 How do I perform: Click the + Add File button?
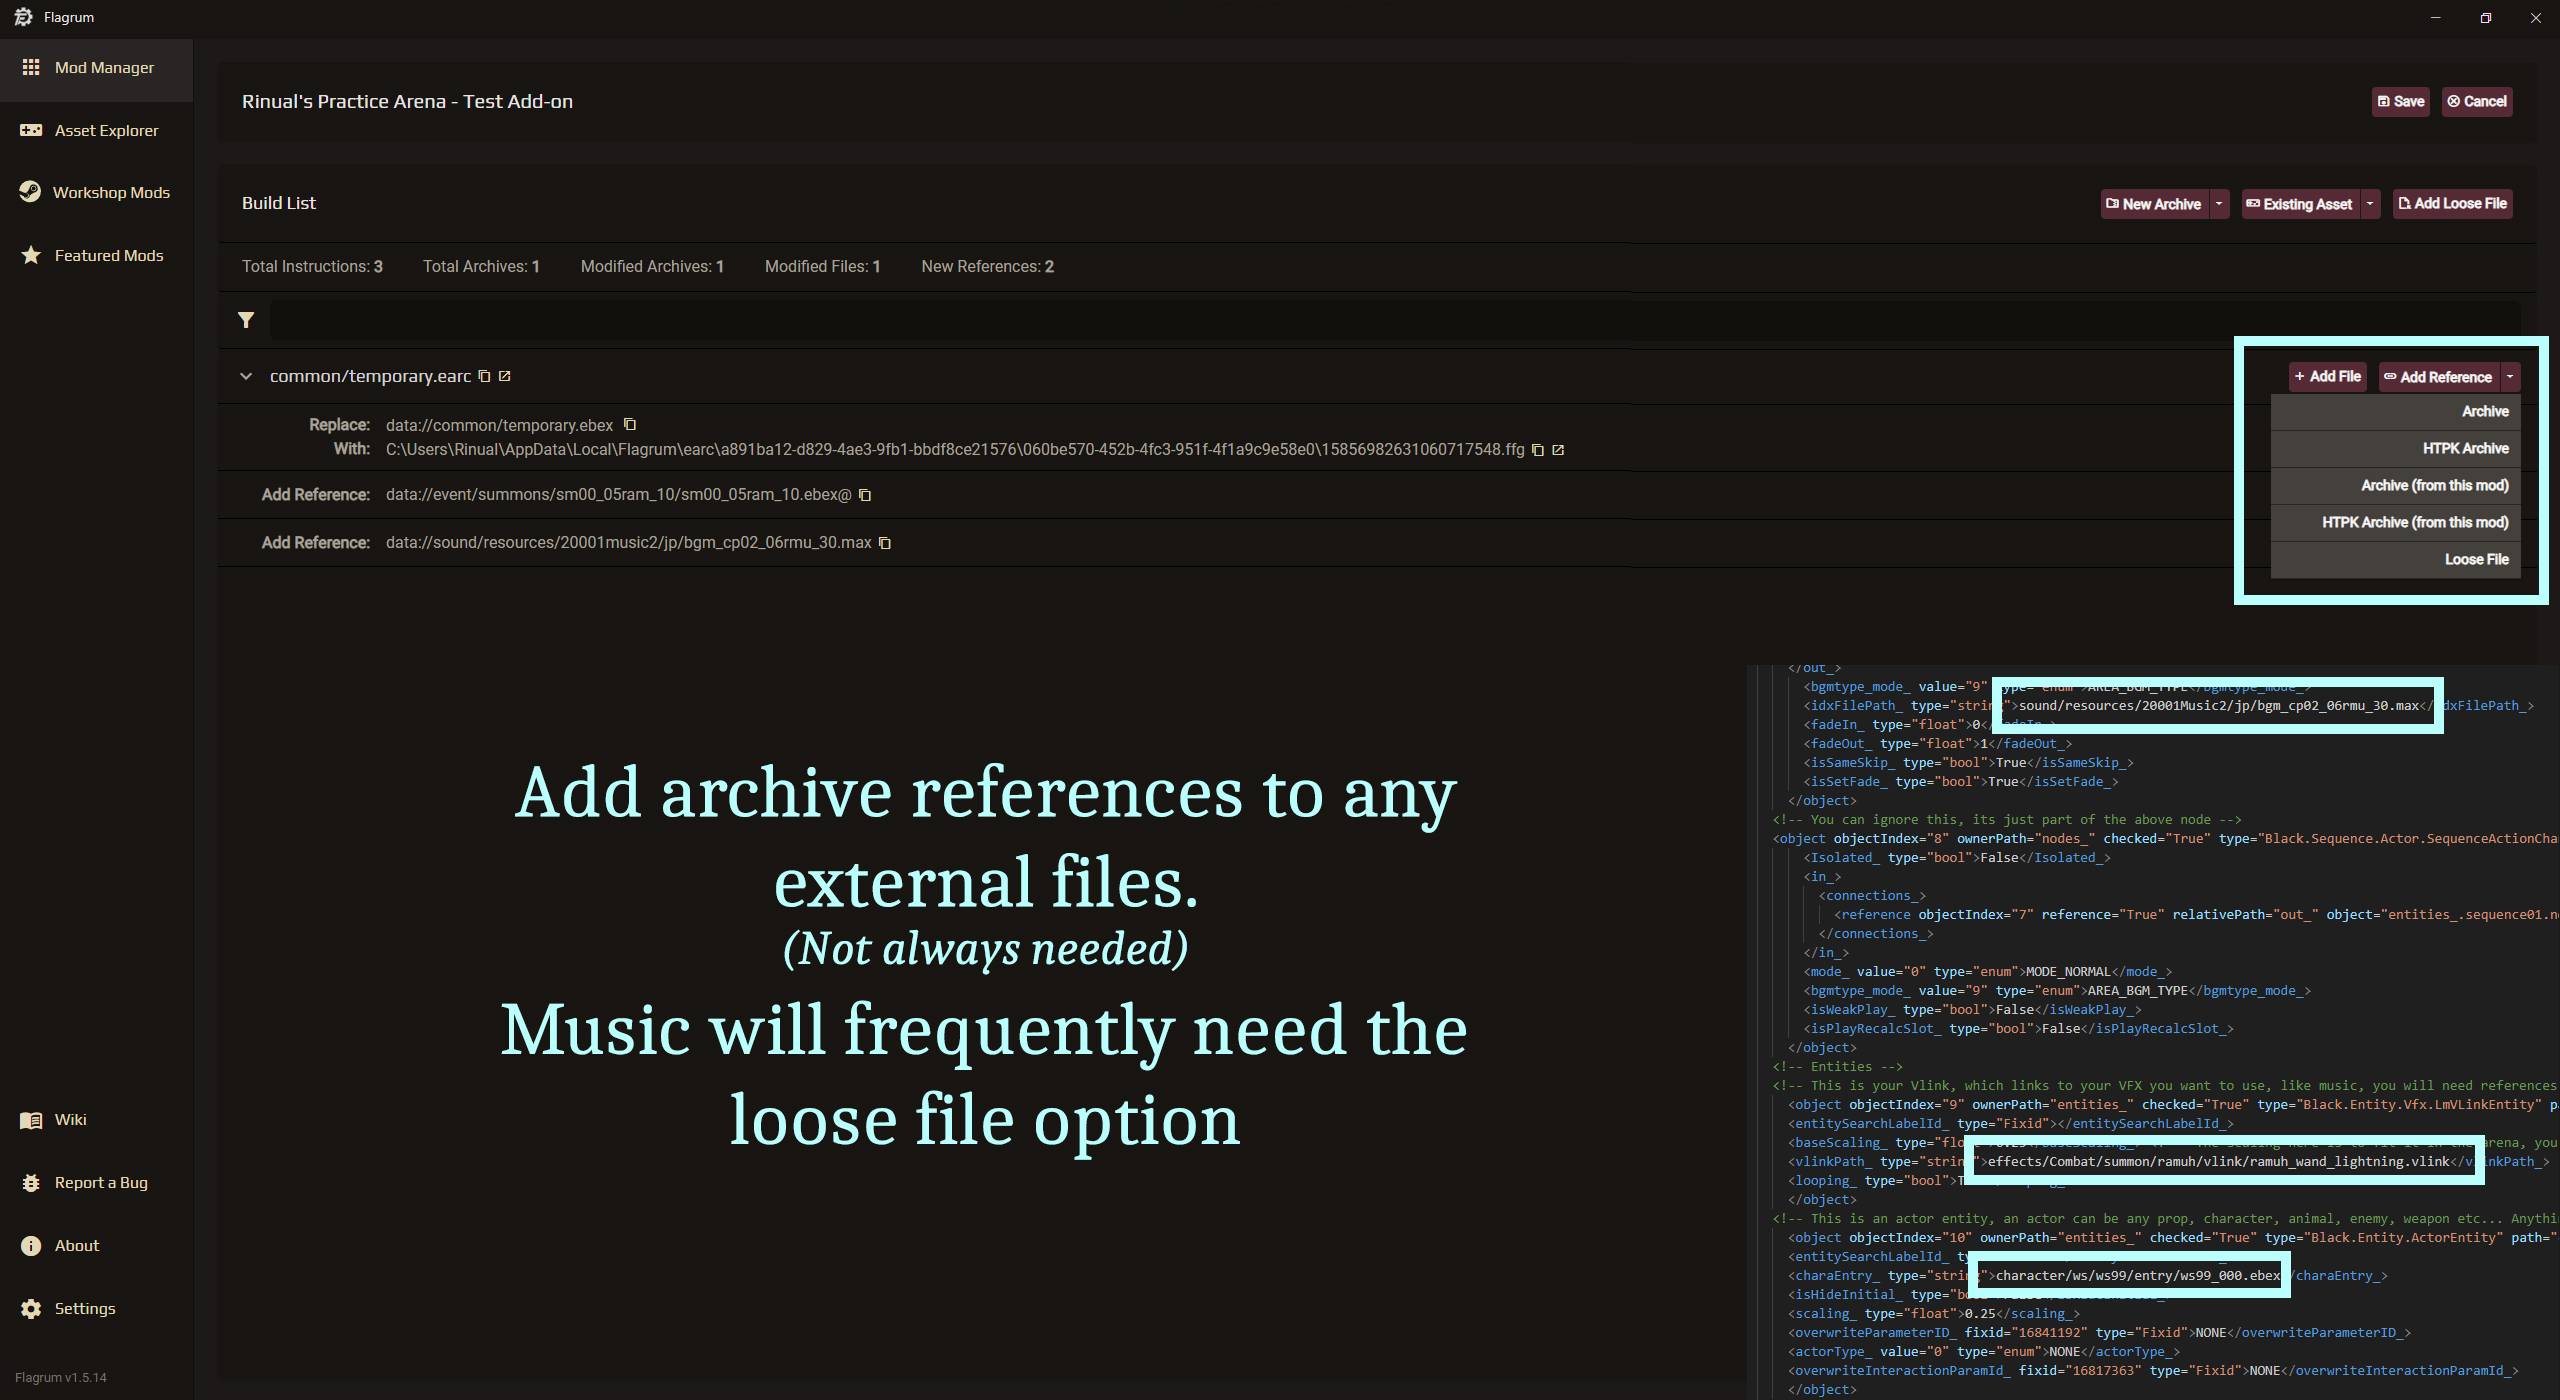pos(2327,376)
